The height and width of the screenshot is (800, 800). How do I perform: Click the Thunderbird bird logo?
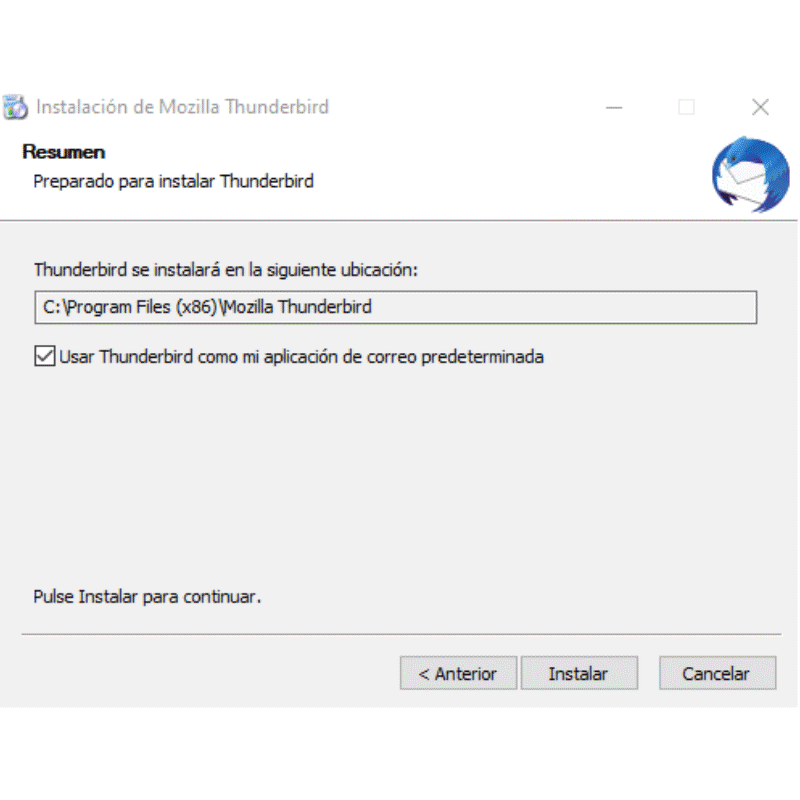[x=751, y=174]
